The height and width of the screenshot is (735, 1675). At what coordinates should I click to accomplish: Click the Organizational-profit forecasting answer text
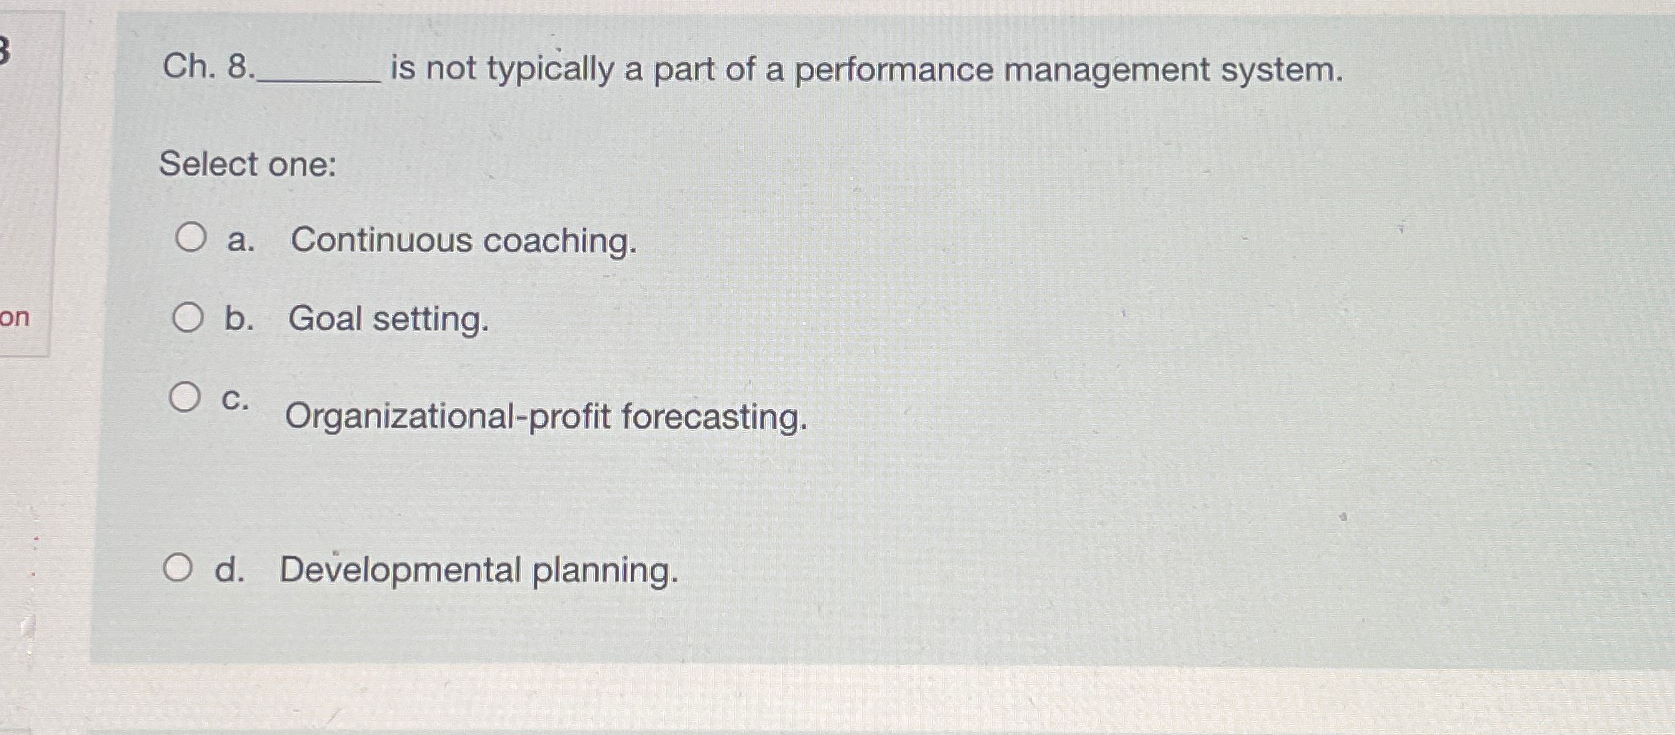pos(546,417)
